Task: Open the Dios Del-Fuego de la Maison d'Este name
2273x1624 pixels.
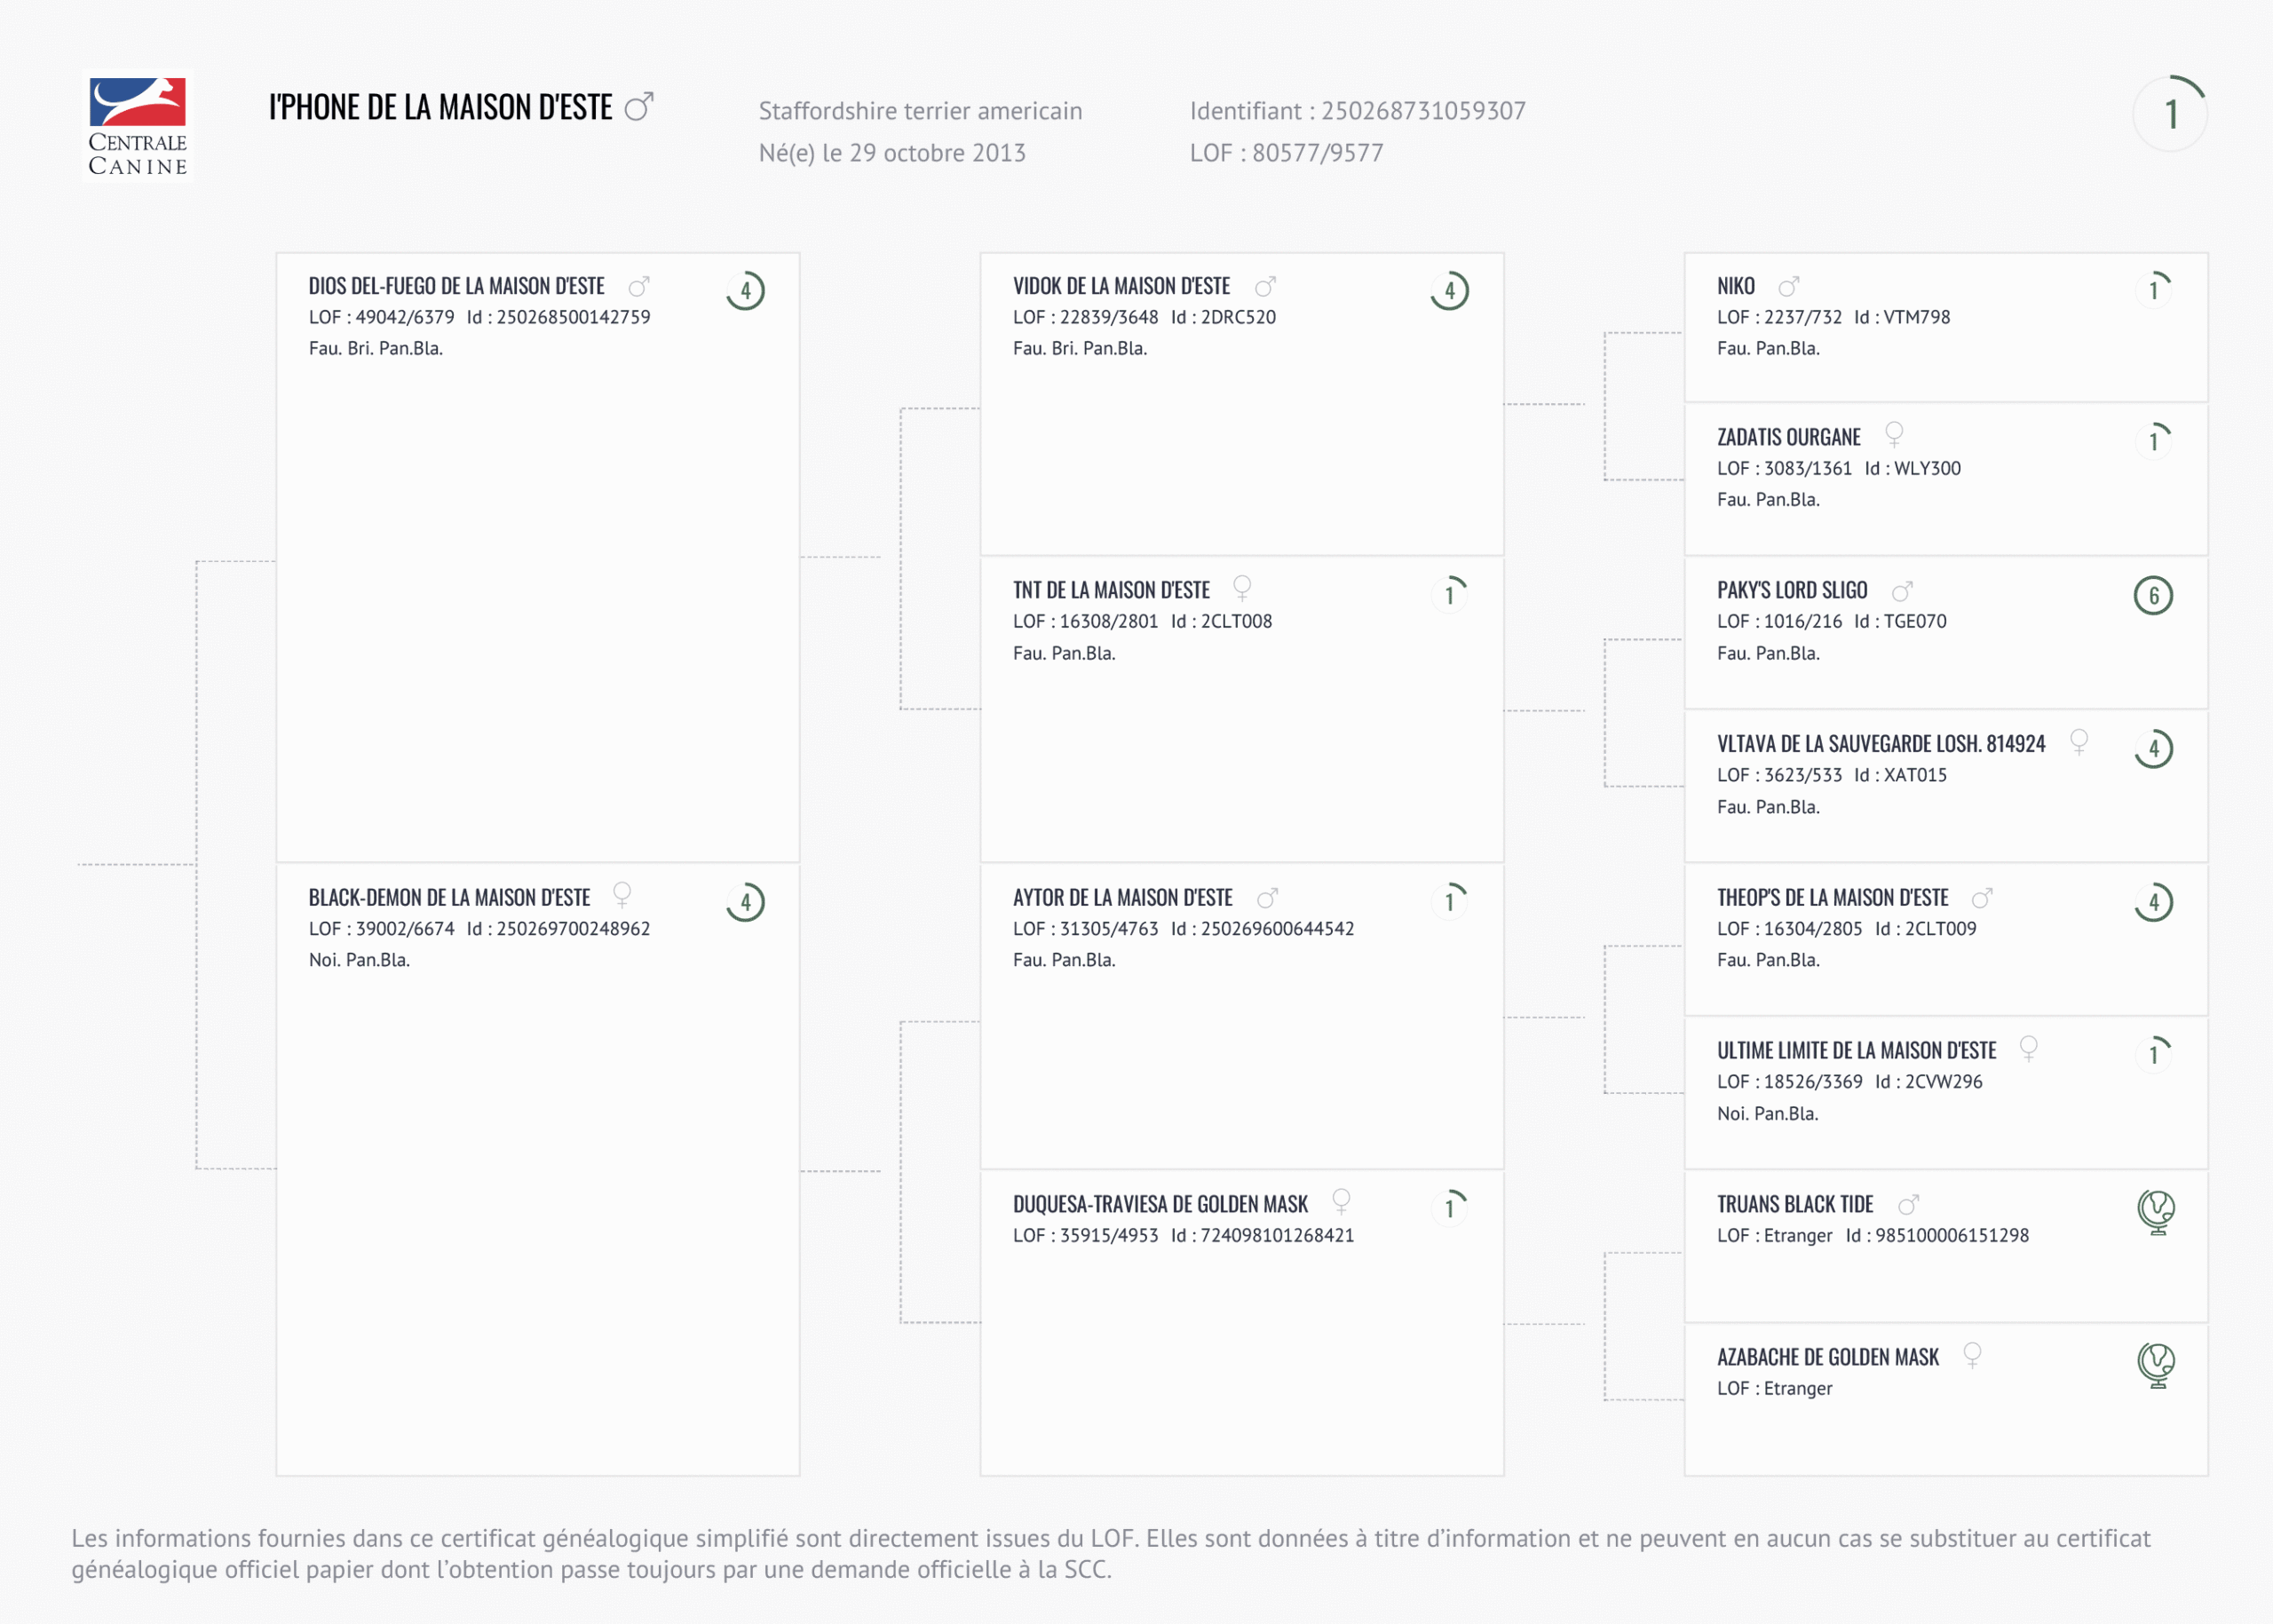Action: coord(456,287)
